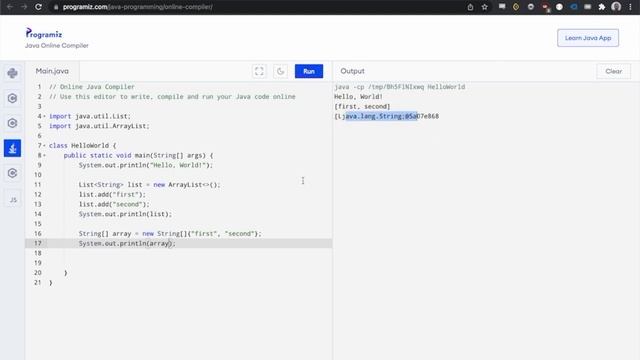
Task: Collapse the import block at line 4
Action: coord(44,116)
